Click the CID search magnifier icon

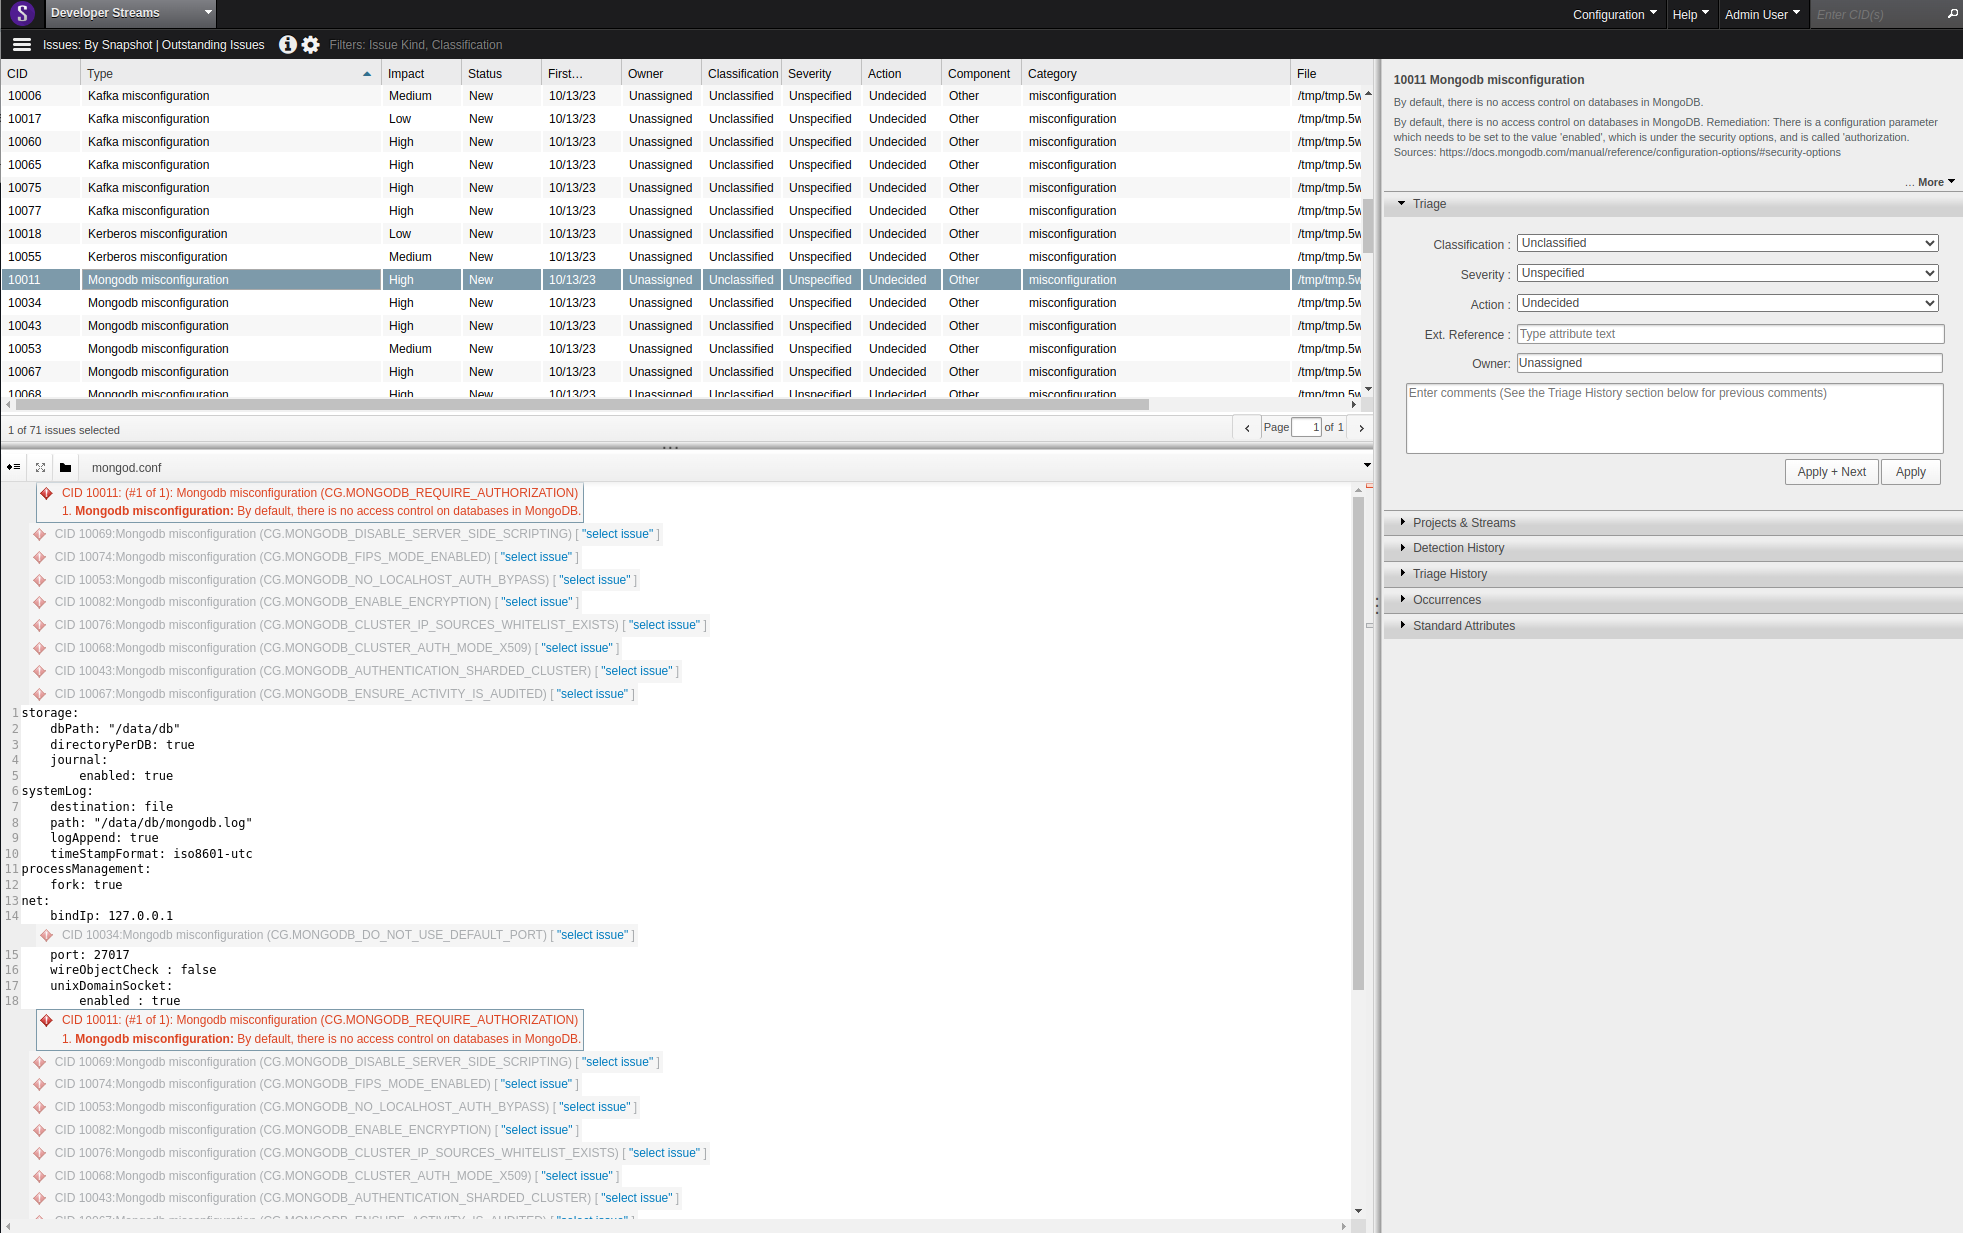[1952, 14]
